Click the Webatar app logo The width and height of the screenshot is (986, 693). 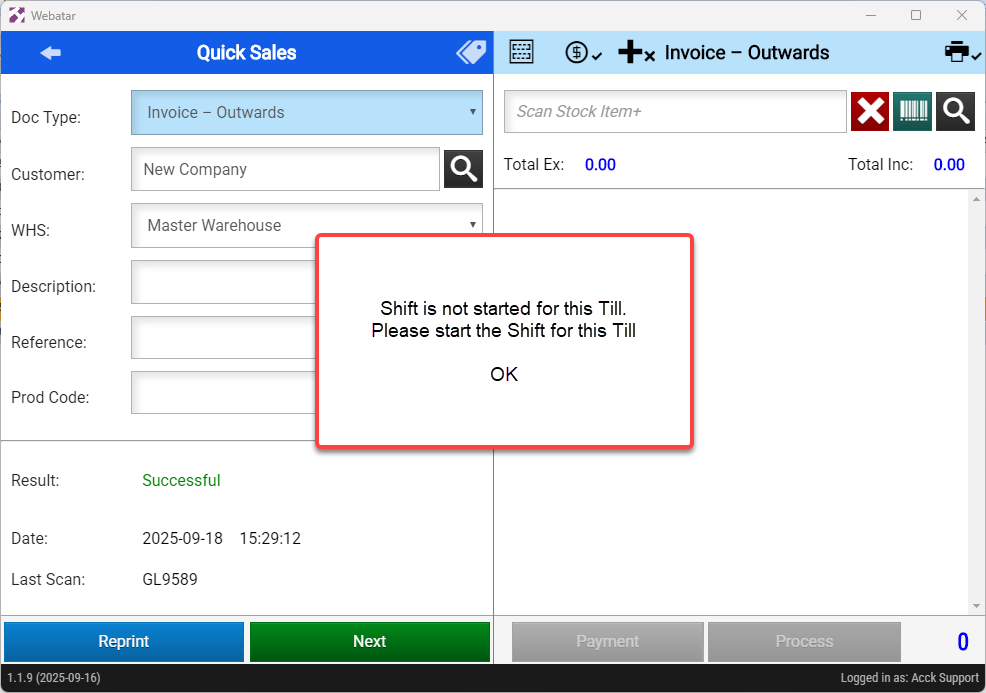(x=17, y=15)
